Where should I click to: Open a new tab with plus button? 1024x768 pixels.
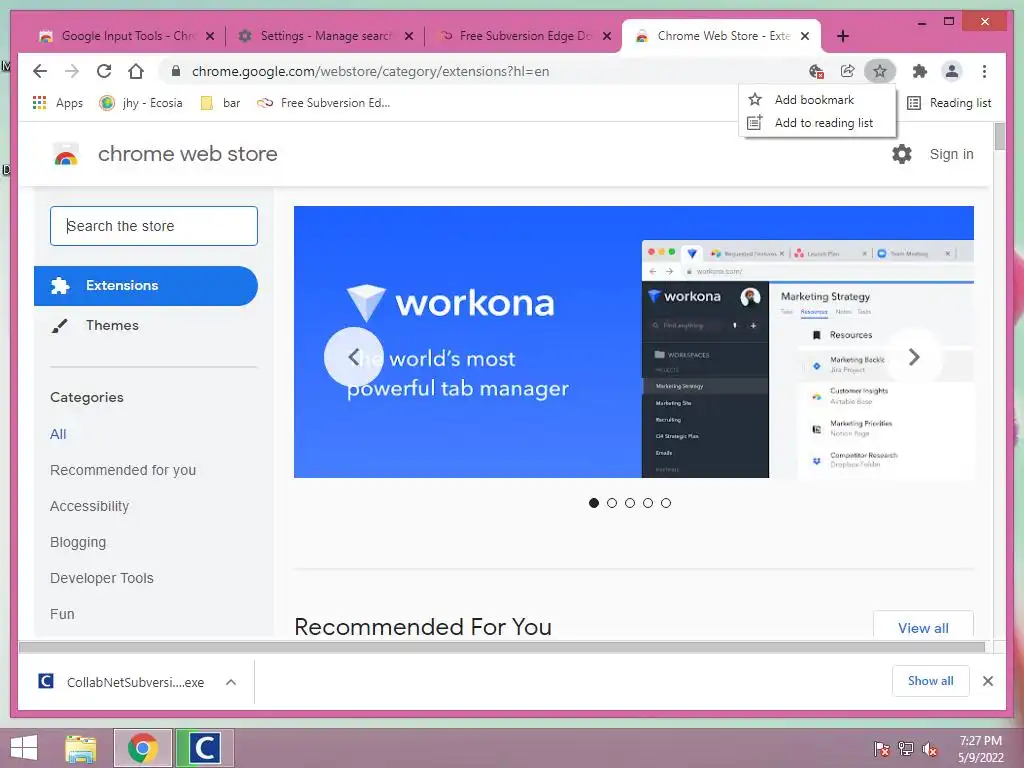[x=843, y=36]
